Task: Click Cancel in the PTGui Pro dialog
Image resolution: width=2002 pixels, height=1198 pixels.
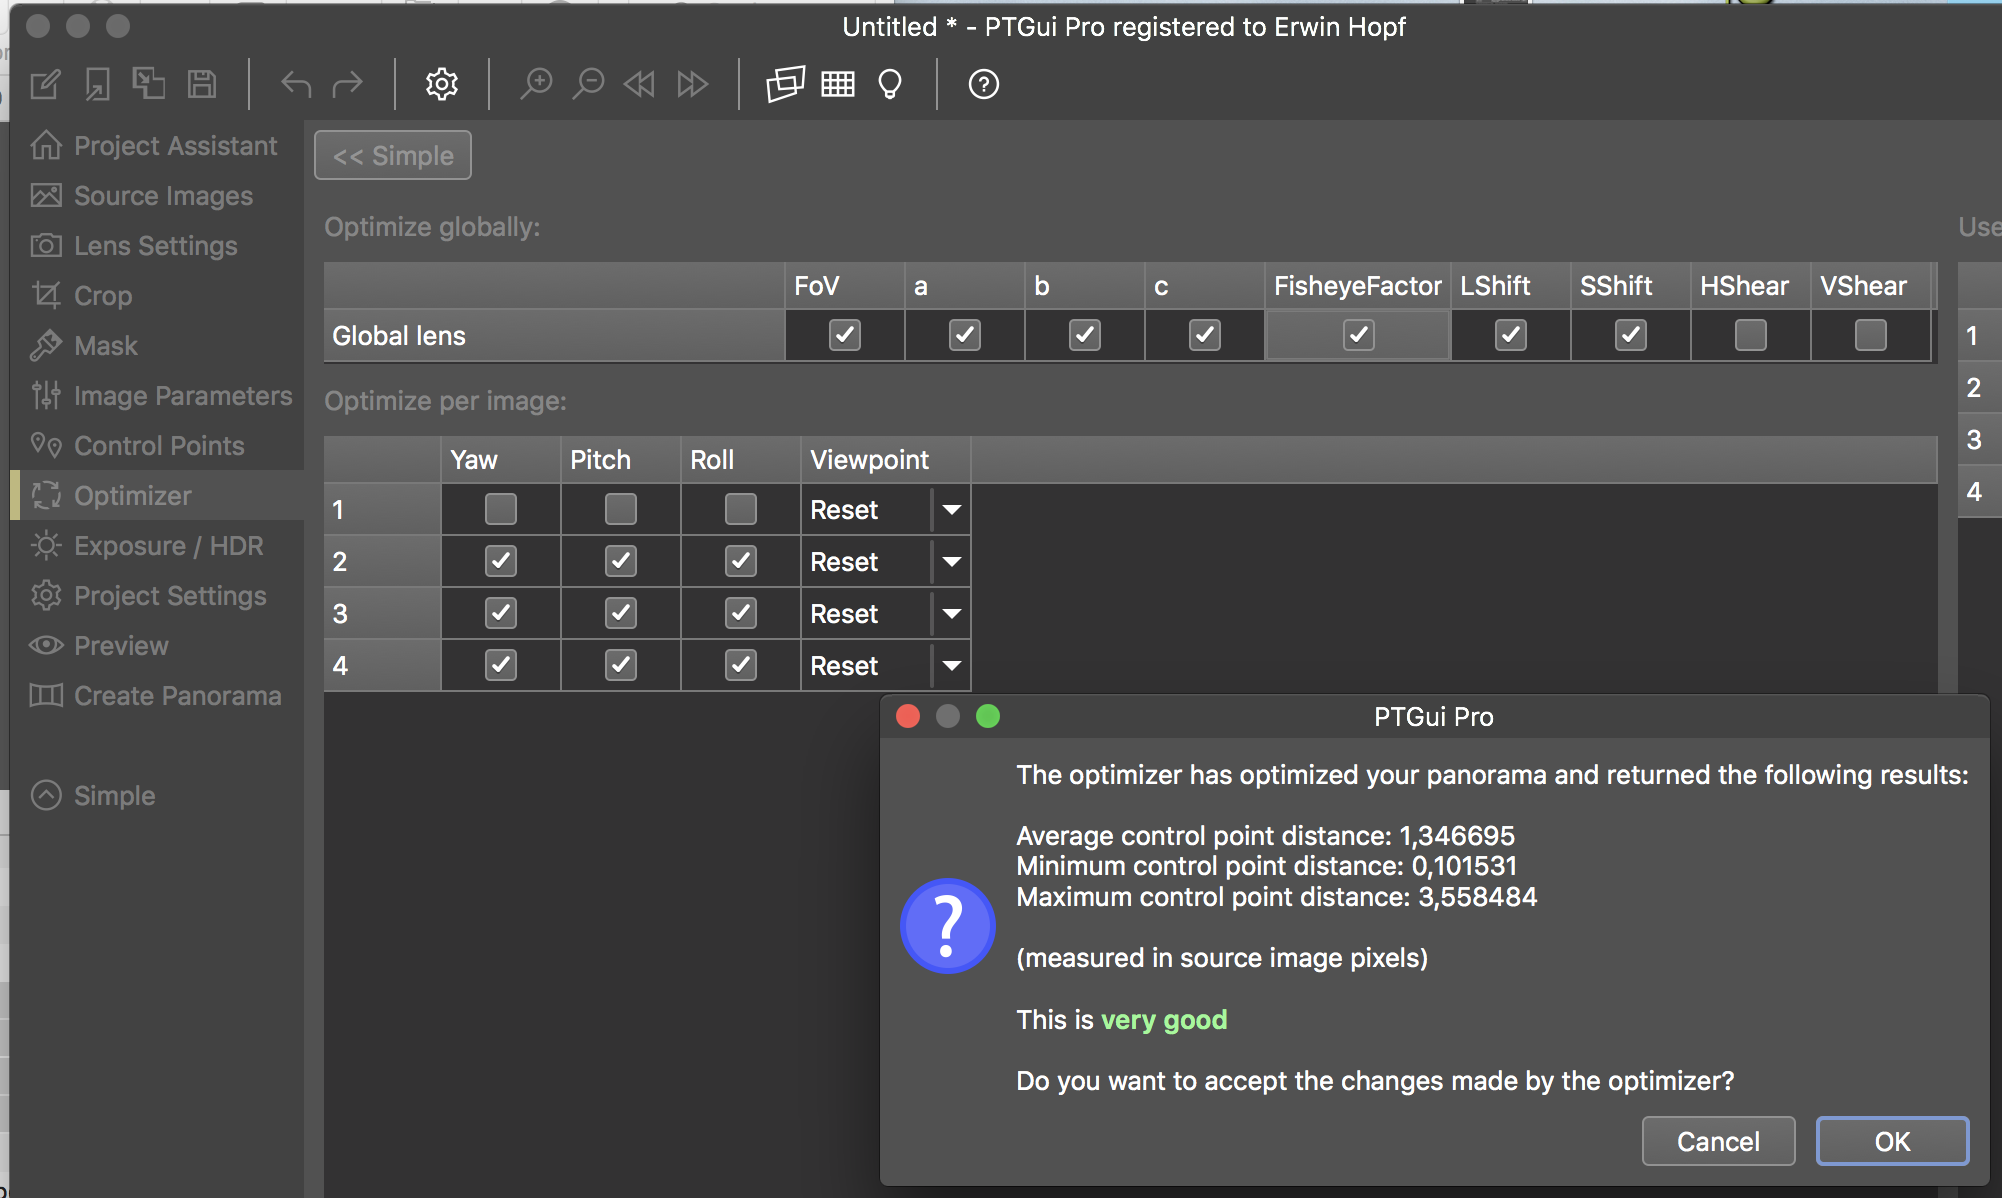Action: click(1718, 1141)
